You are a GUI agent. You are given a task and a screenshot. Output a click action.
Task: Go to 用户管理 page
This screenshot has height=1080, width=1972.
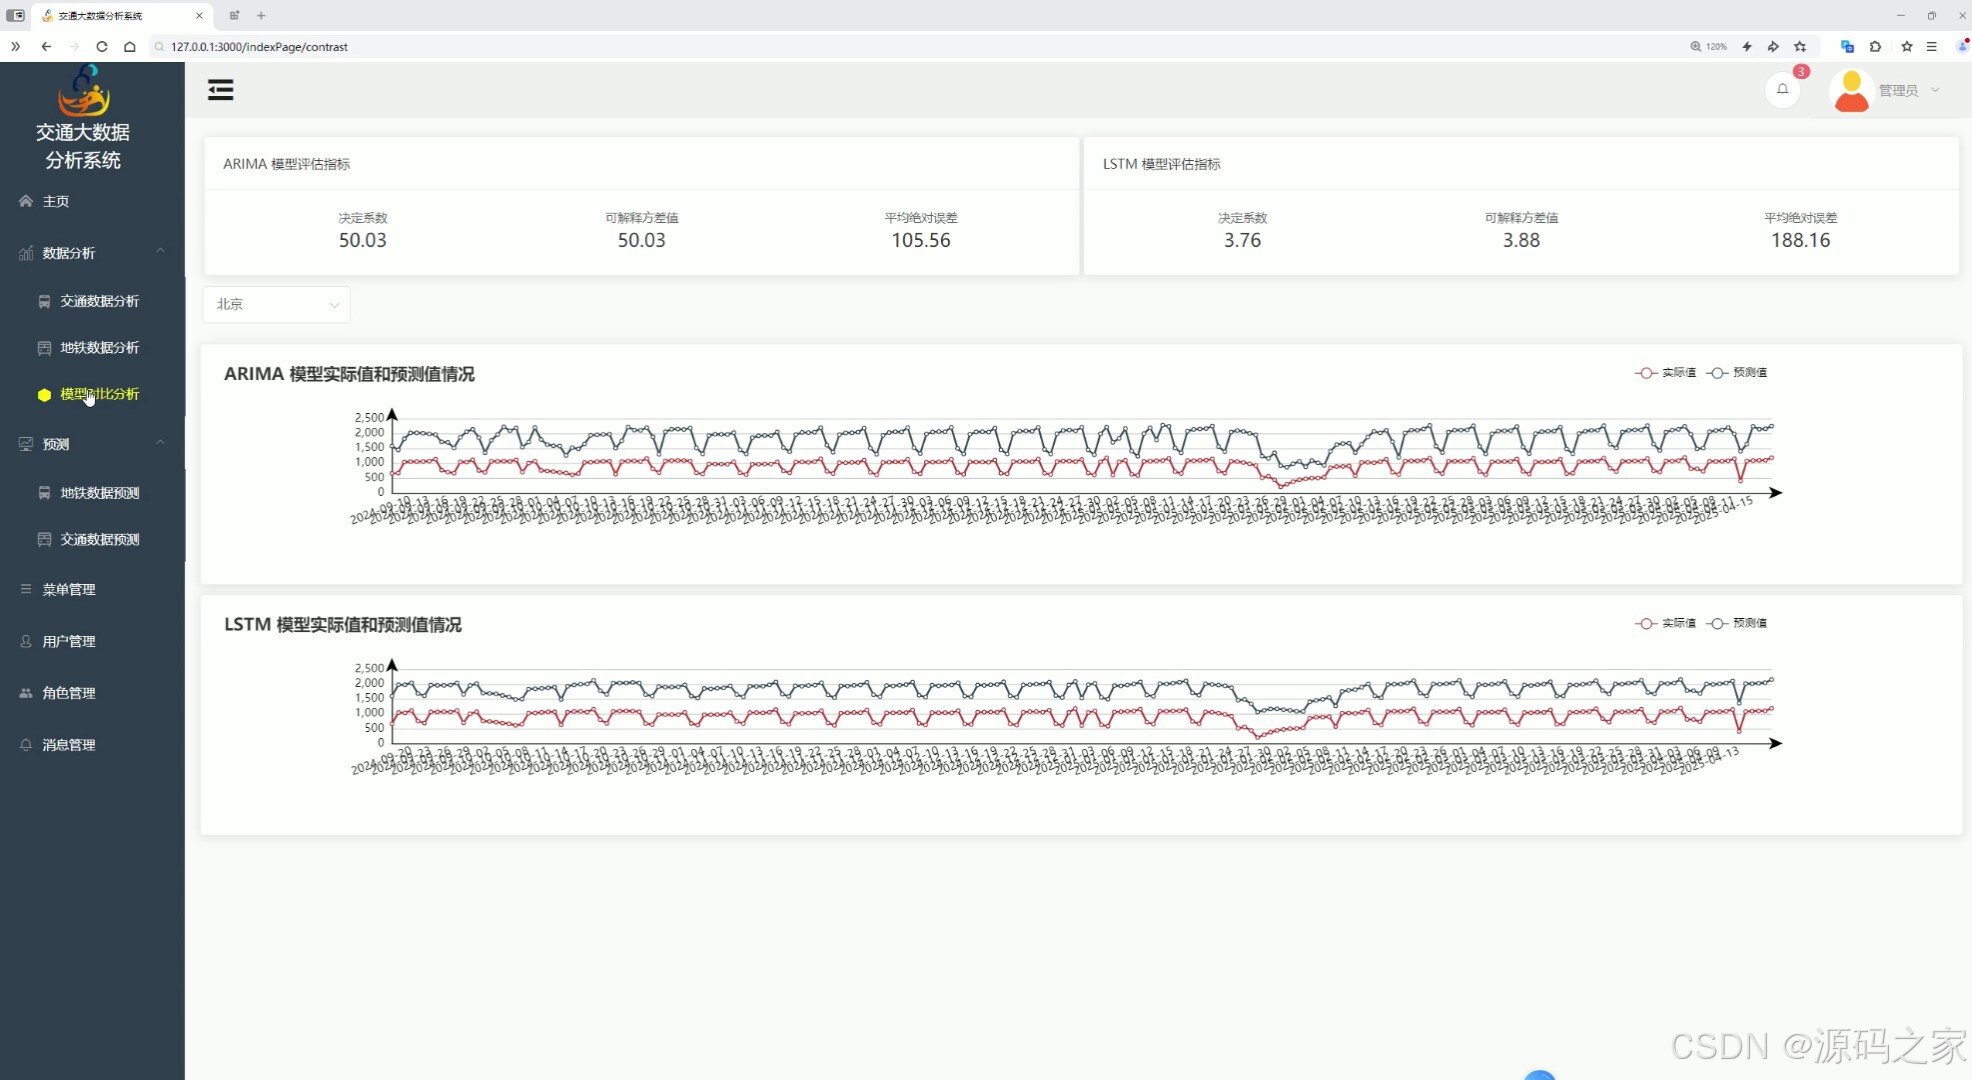coord(68,641)
